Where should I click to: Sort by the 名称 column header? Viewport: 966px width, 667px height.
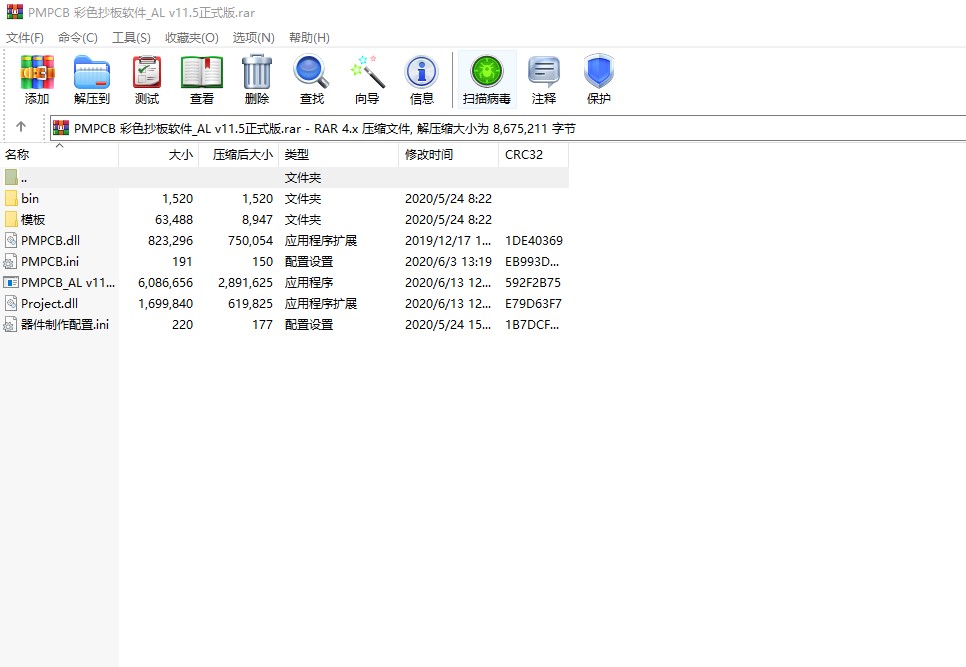[x=59, y=155]
